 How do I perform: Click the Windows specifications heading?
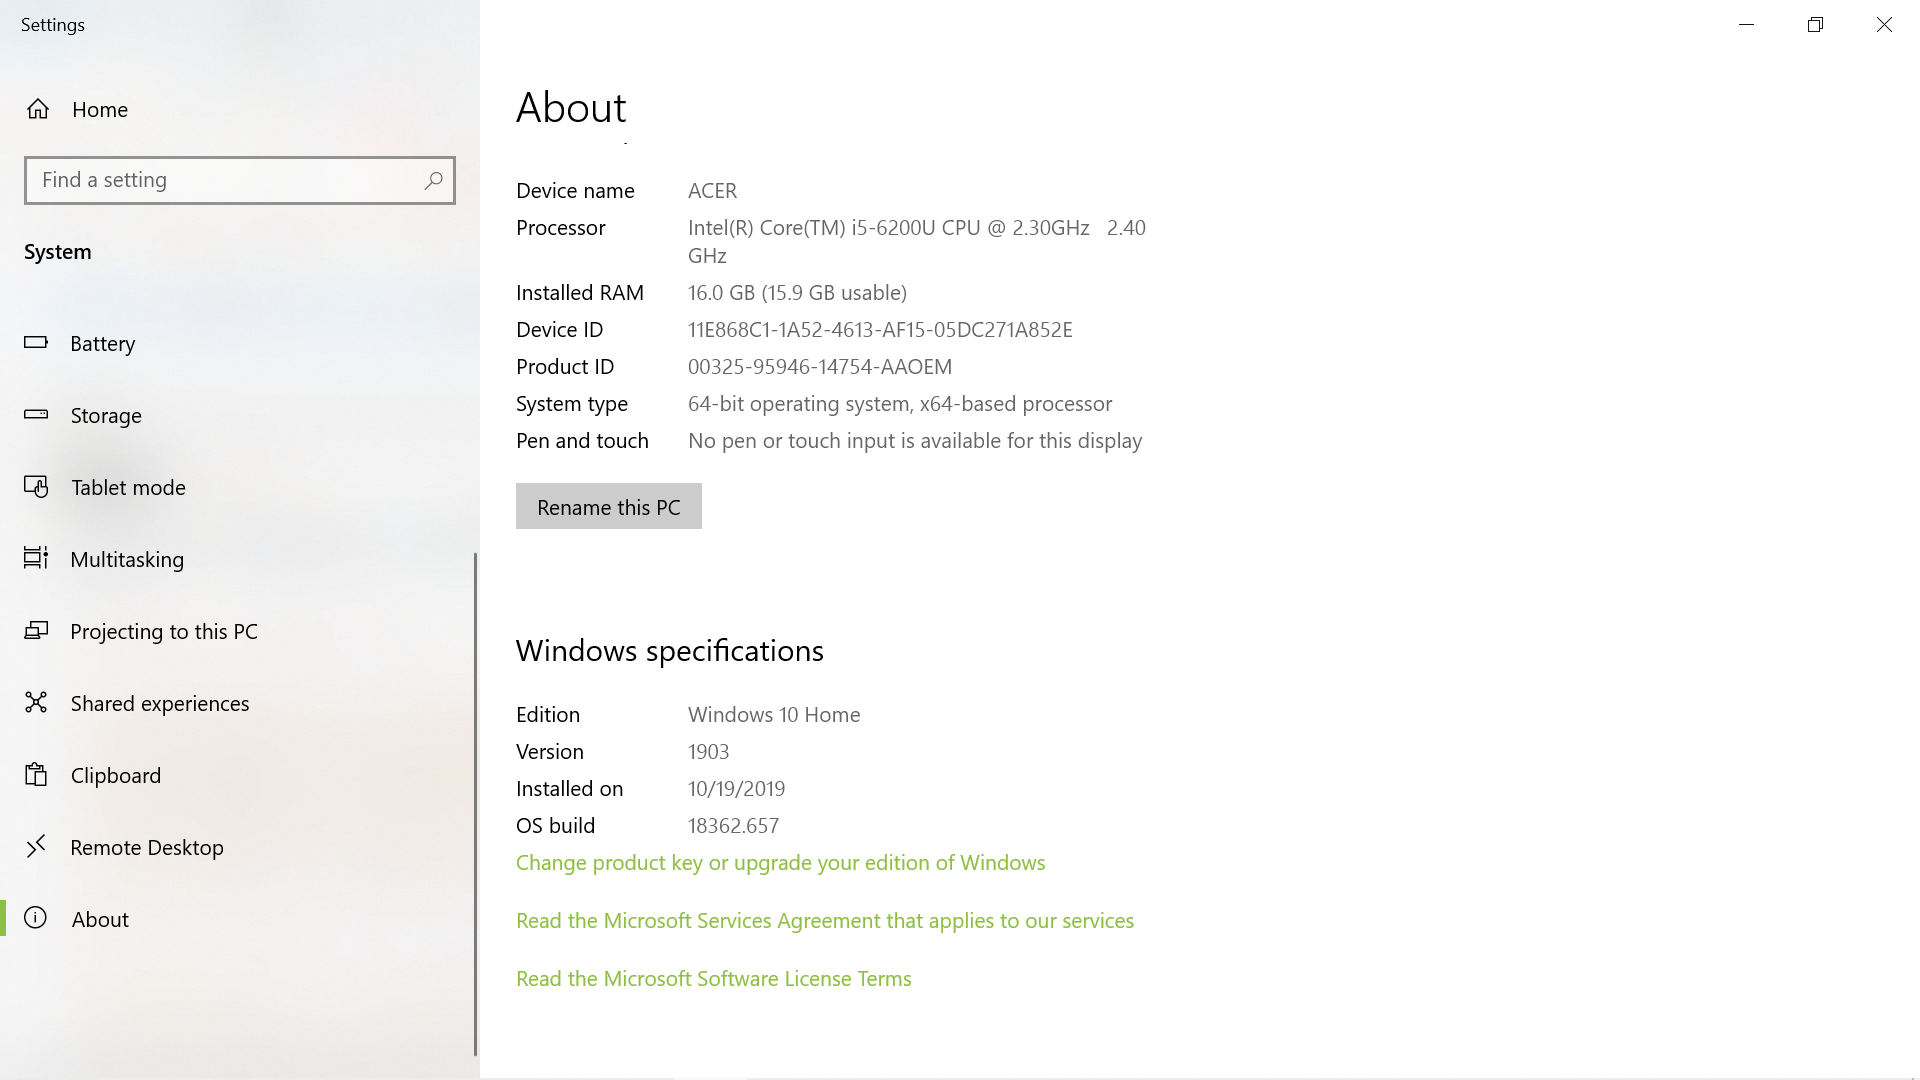(670, 651)
